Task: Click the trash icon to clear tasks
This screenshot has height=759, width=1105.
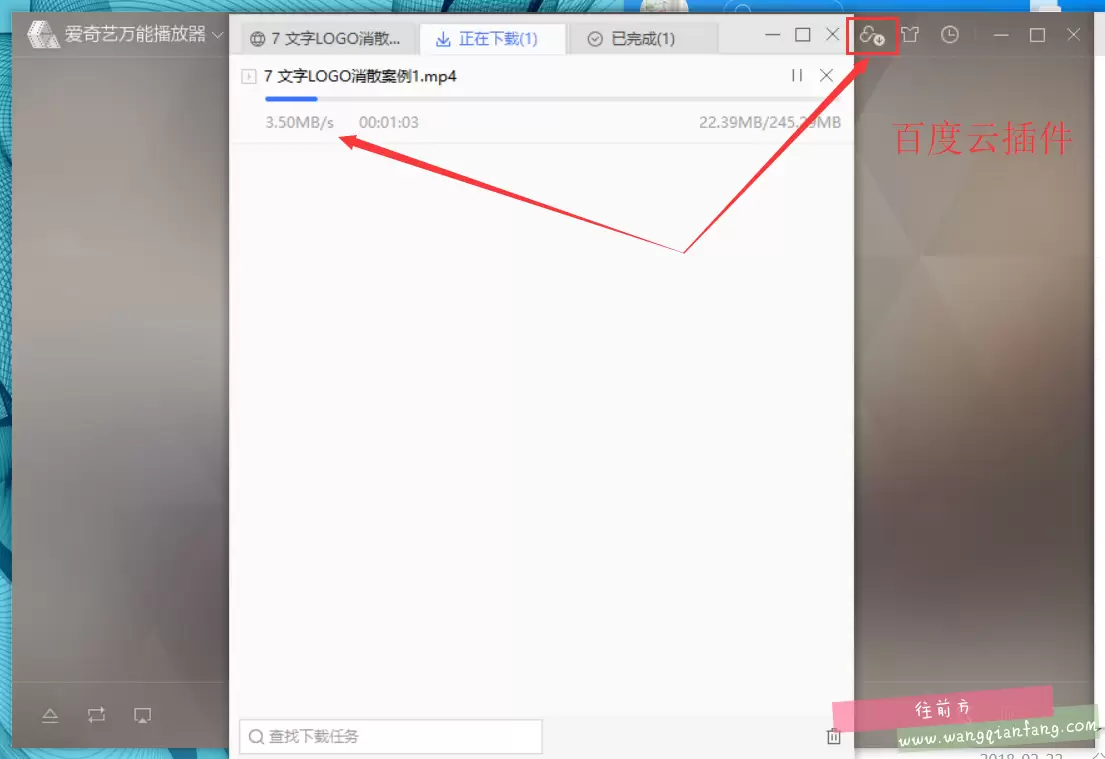Action: [834, 736]
